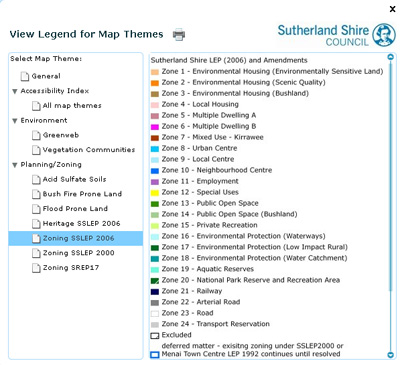The height and width of the screenshot is (365, 400).
Task: Select the Bush Fire Prone Land theme
Action: tap(82, 194)
